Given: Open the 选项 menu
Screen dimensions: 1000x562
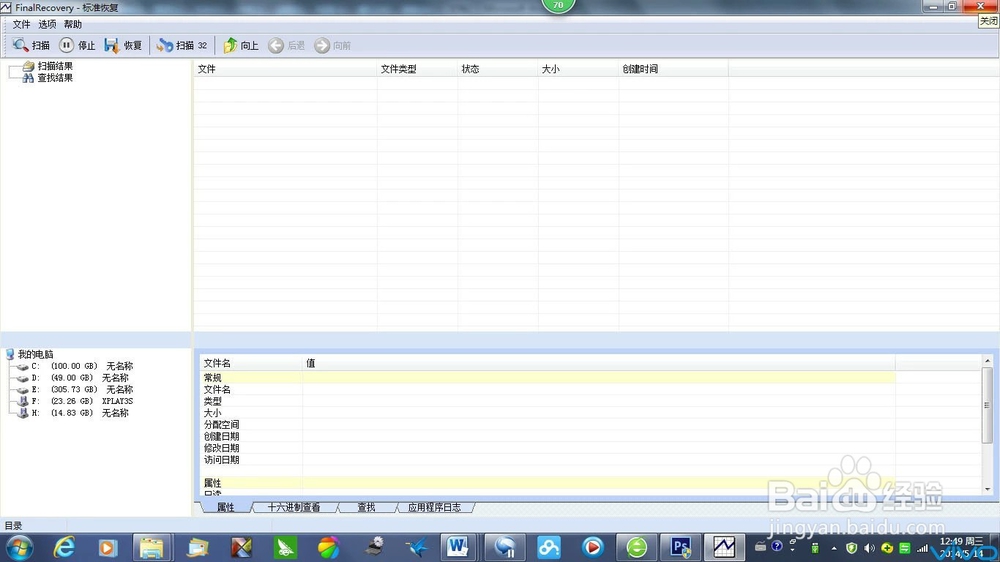Looking at the screenshot, I should click(47, 24).
